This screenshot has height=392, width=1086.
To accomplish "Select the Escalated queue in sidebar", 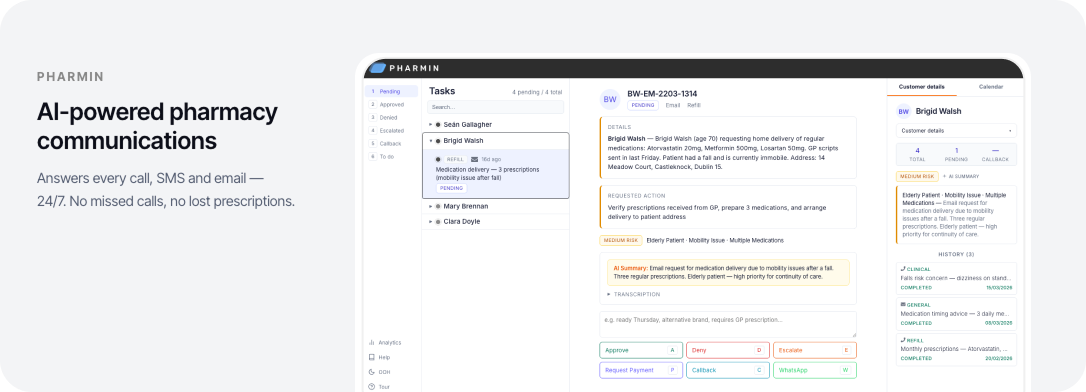I will (391, 131).
